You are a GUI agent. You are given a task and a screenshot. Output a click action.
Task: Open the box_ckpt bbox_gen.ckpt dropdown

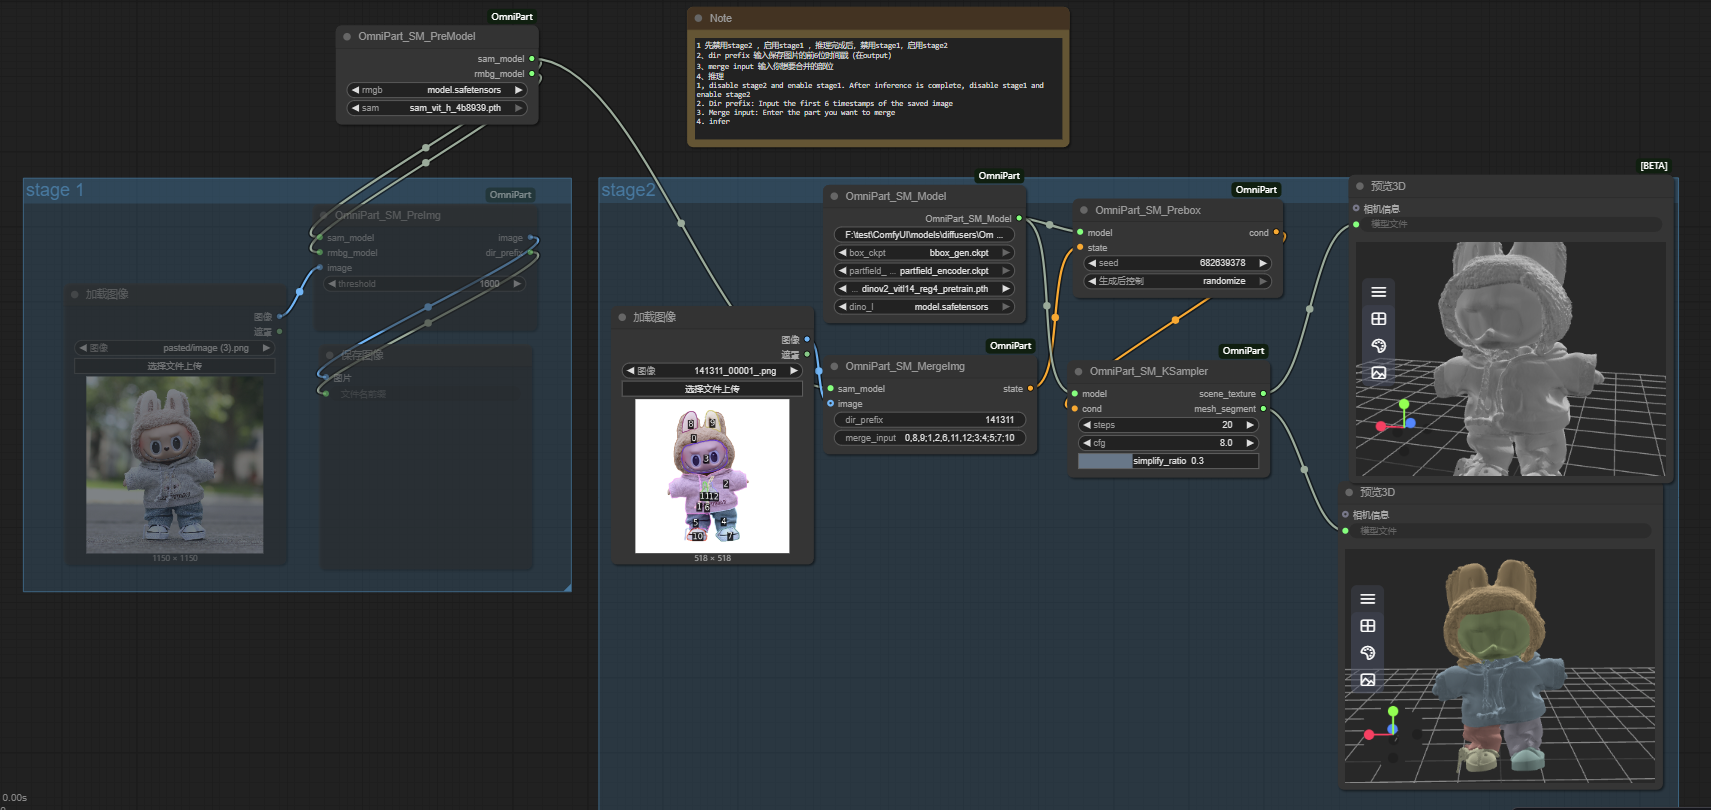(x=924, y=253)
